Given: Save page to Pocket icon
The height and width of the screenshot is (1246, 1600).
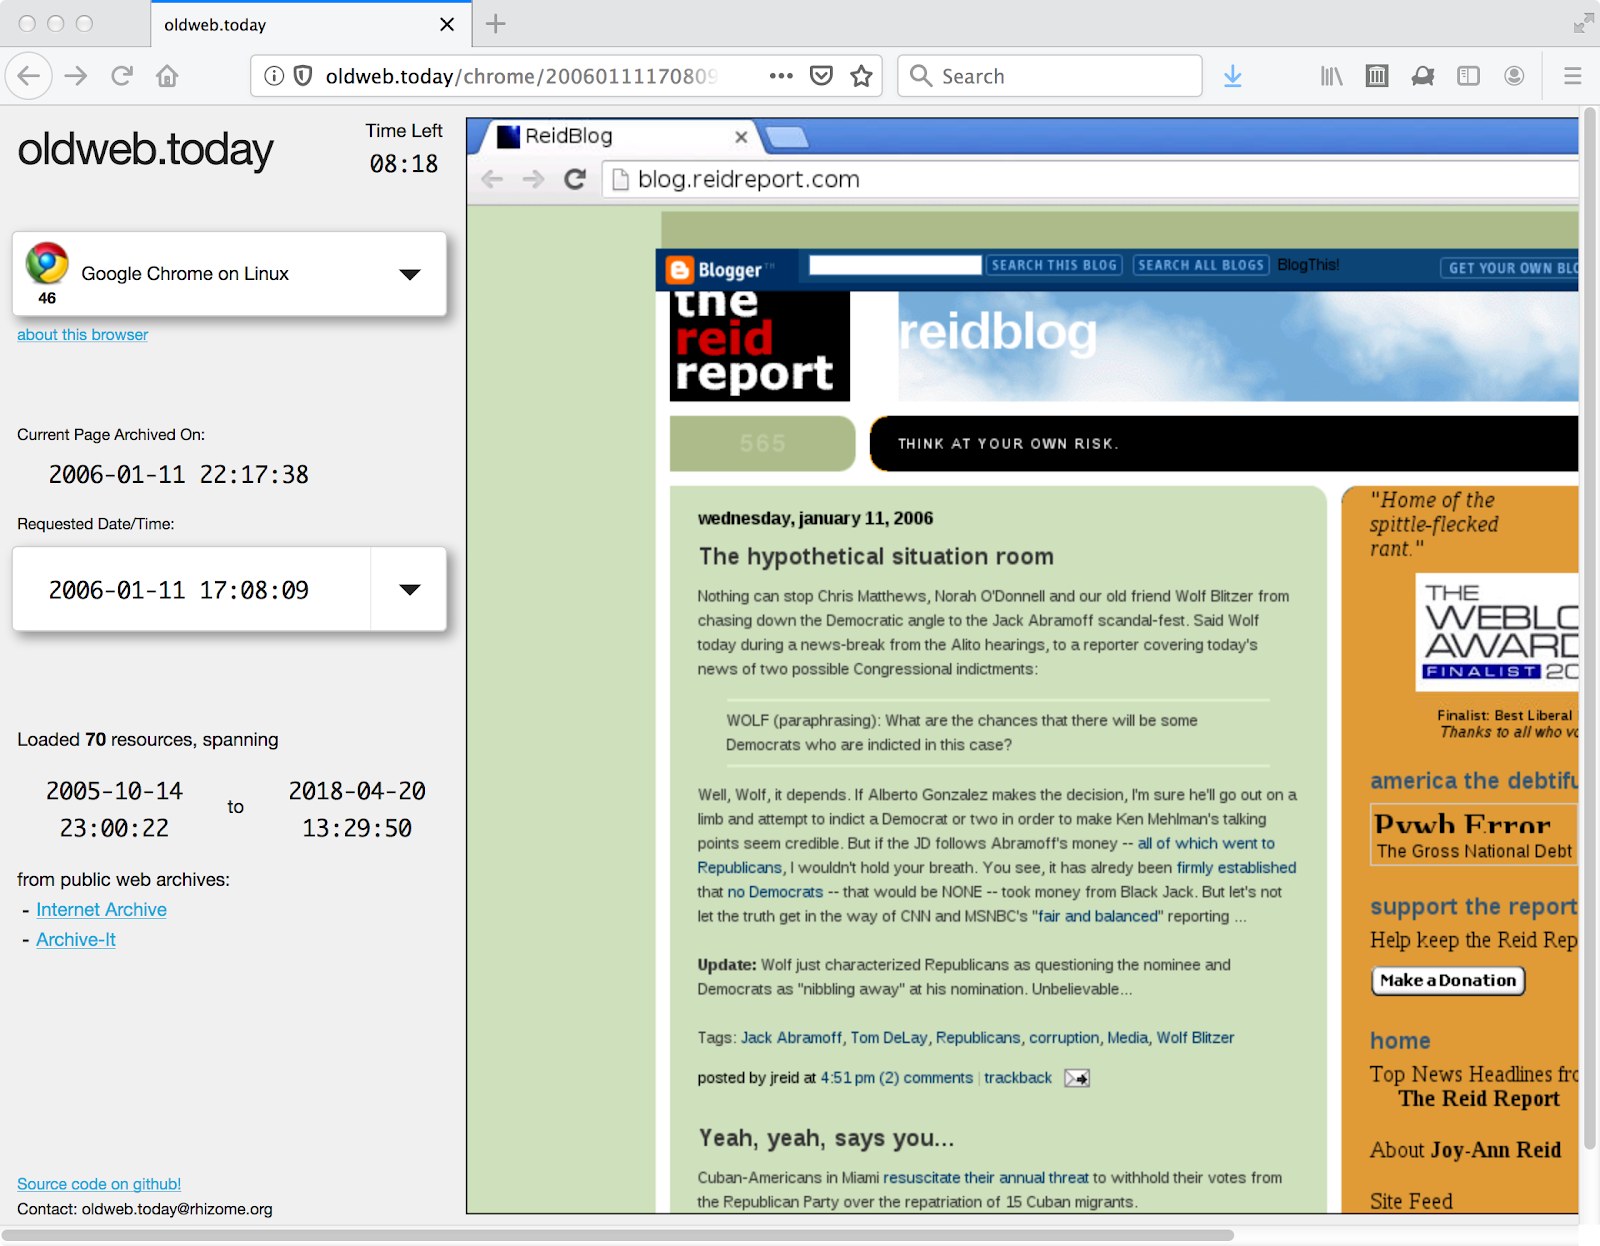Looking at the screenshot, I should (x=821, y=76).
